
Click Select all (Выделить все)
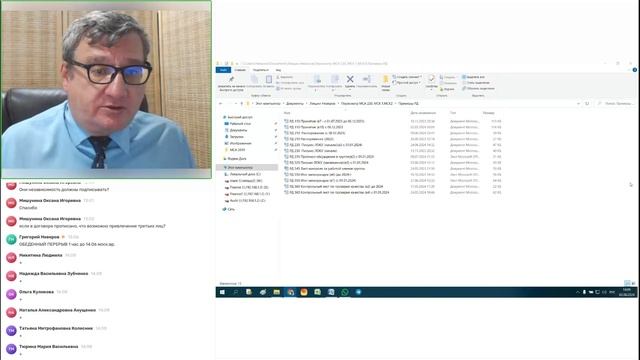(x=473, y=77)
